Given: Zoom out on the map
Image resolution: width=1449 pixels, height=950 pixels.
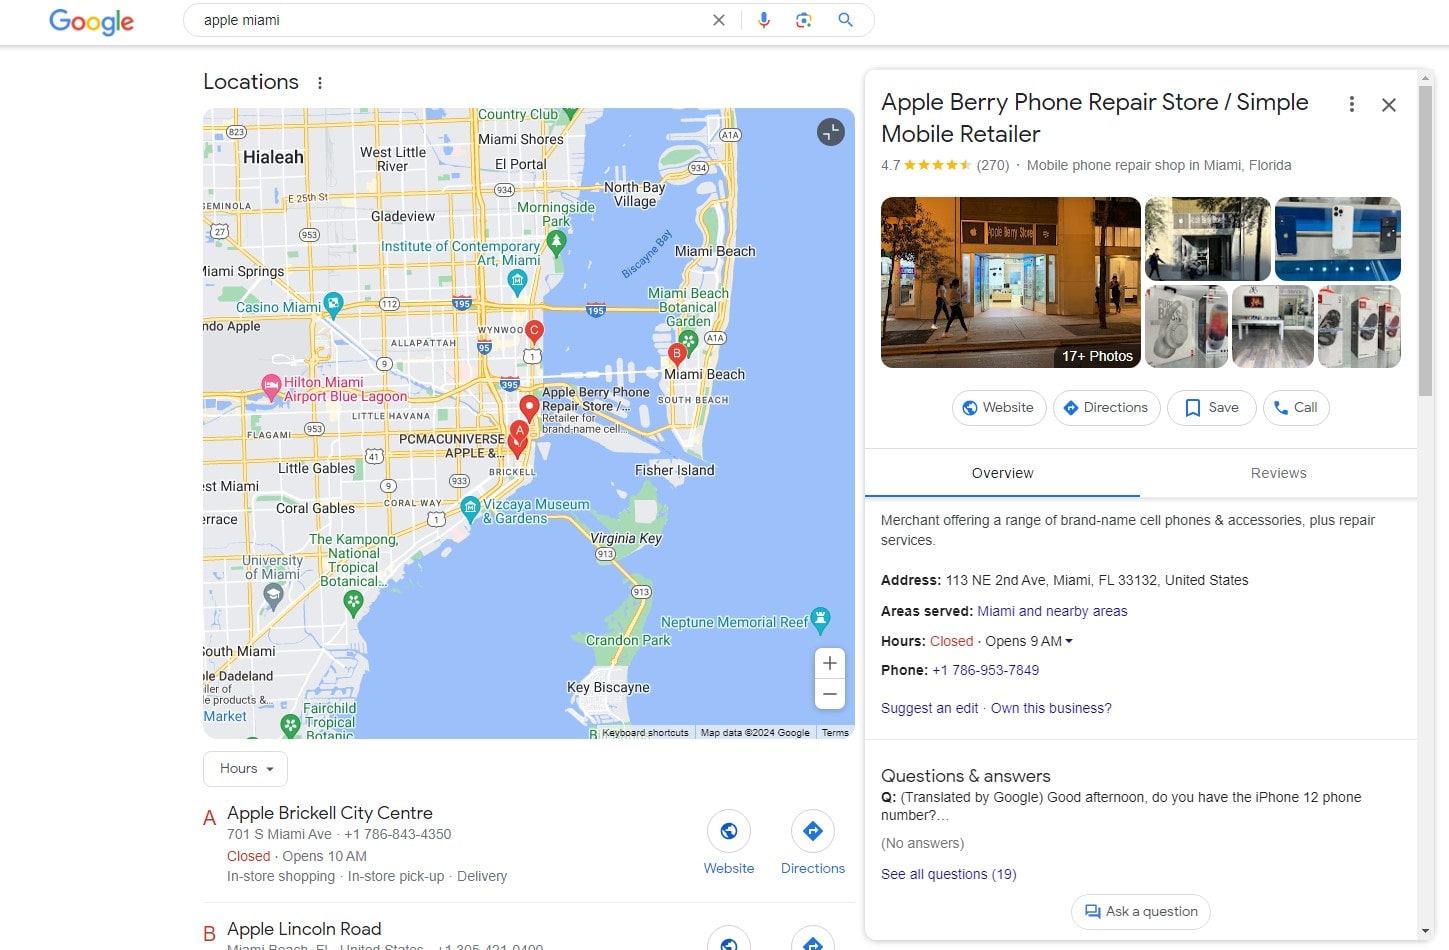Looking at the screenshot, I should click(x=830, y=694).
